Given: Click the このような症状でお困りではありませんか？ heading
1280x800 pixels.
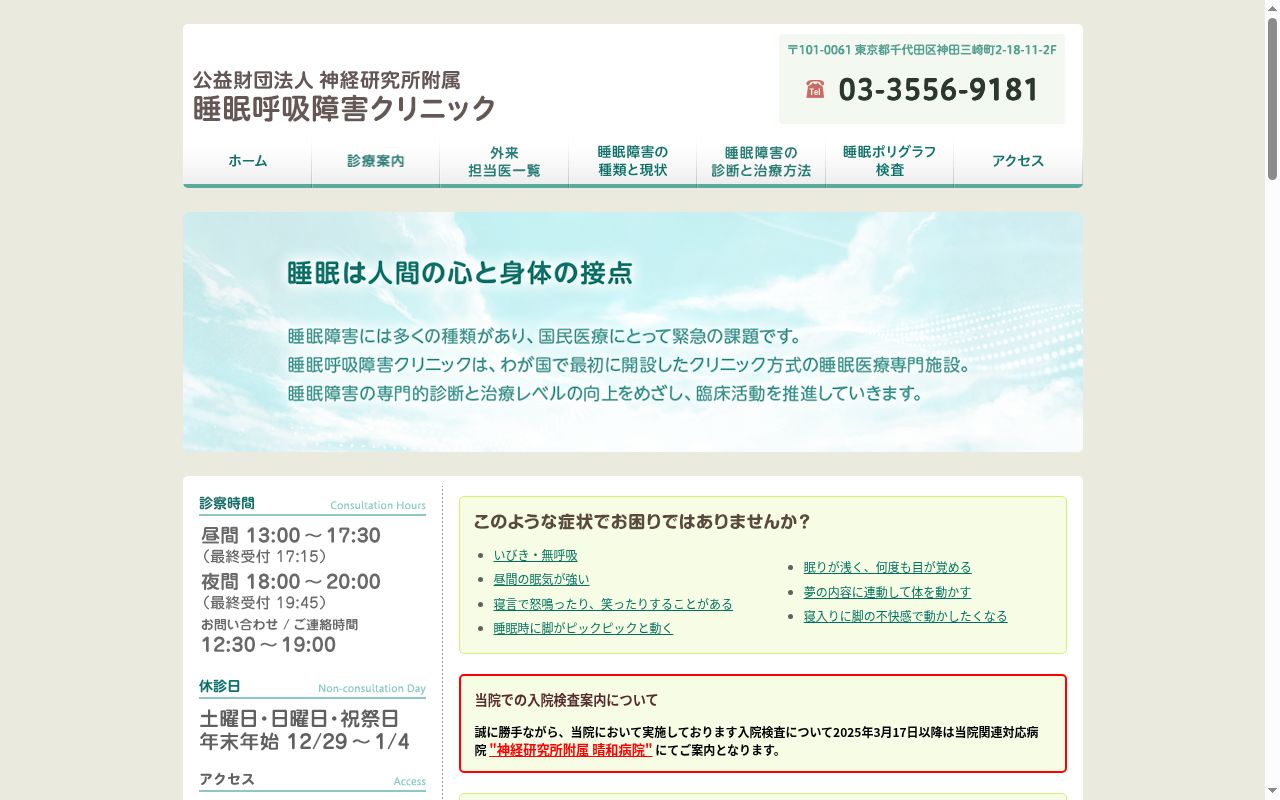Looking at the screenshot, I should coord(642,521).
